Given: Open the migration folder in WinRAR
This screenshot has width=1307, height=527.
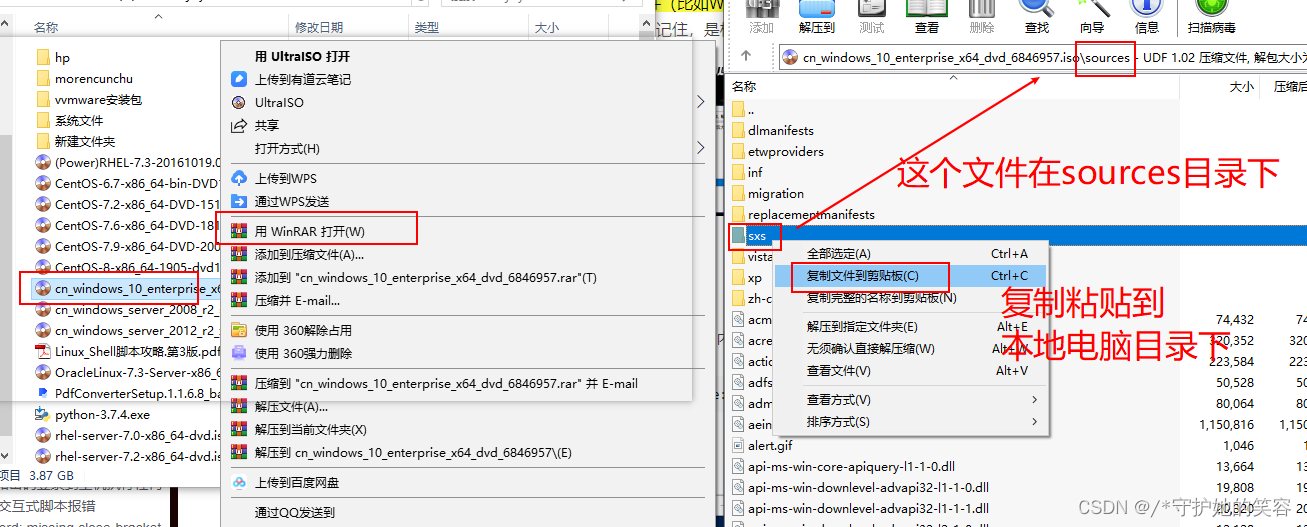Looking at the screenshot, I should pos(776,193).
